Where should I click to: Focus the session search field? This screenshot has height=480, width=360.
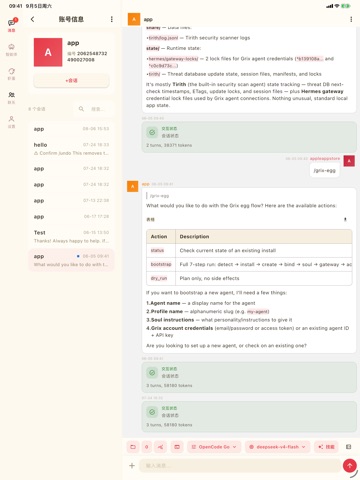point(94,109)
